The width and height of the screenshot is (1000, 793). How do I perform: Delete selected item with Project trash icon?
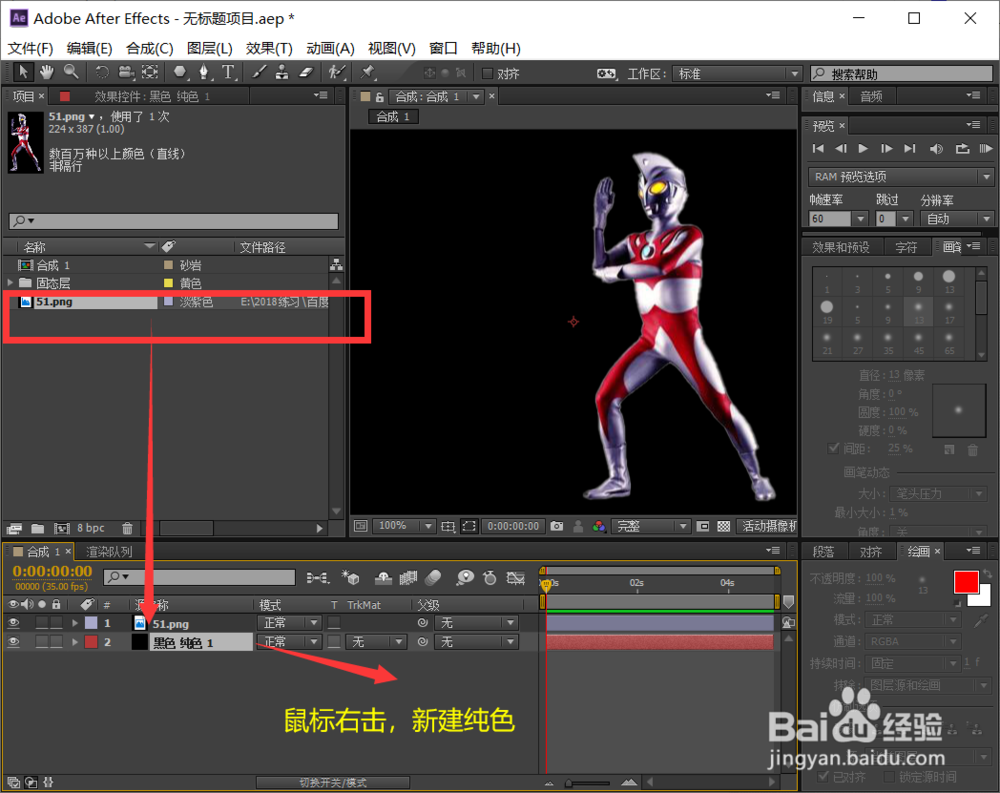point(128,528)
